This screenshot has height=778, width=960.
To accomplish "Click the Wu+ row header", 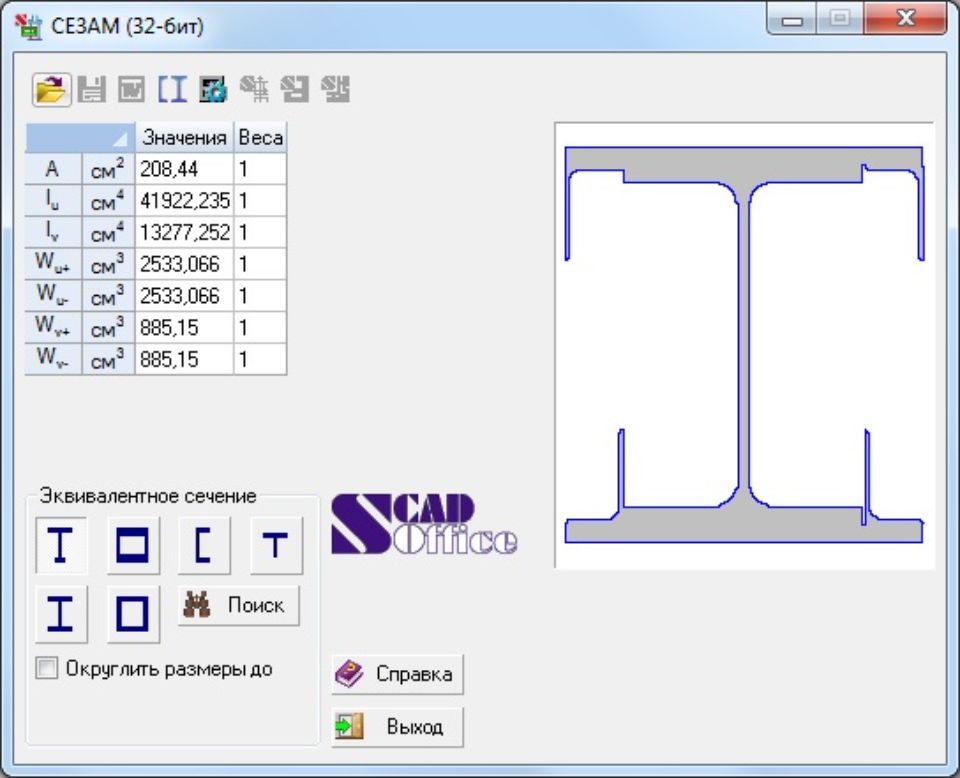I will pyautogui.click(x=53, y=265).
